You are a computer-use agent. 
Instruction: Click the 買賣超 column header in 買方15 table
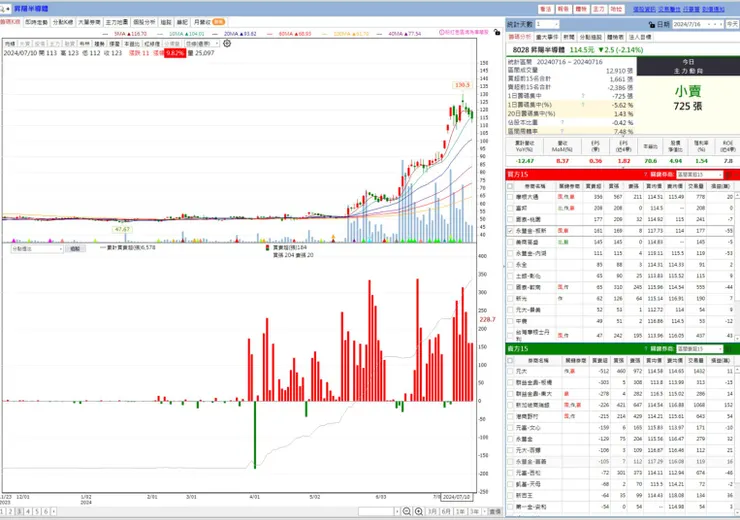click(593, 186)
